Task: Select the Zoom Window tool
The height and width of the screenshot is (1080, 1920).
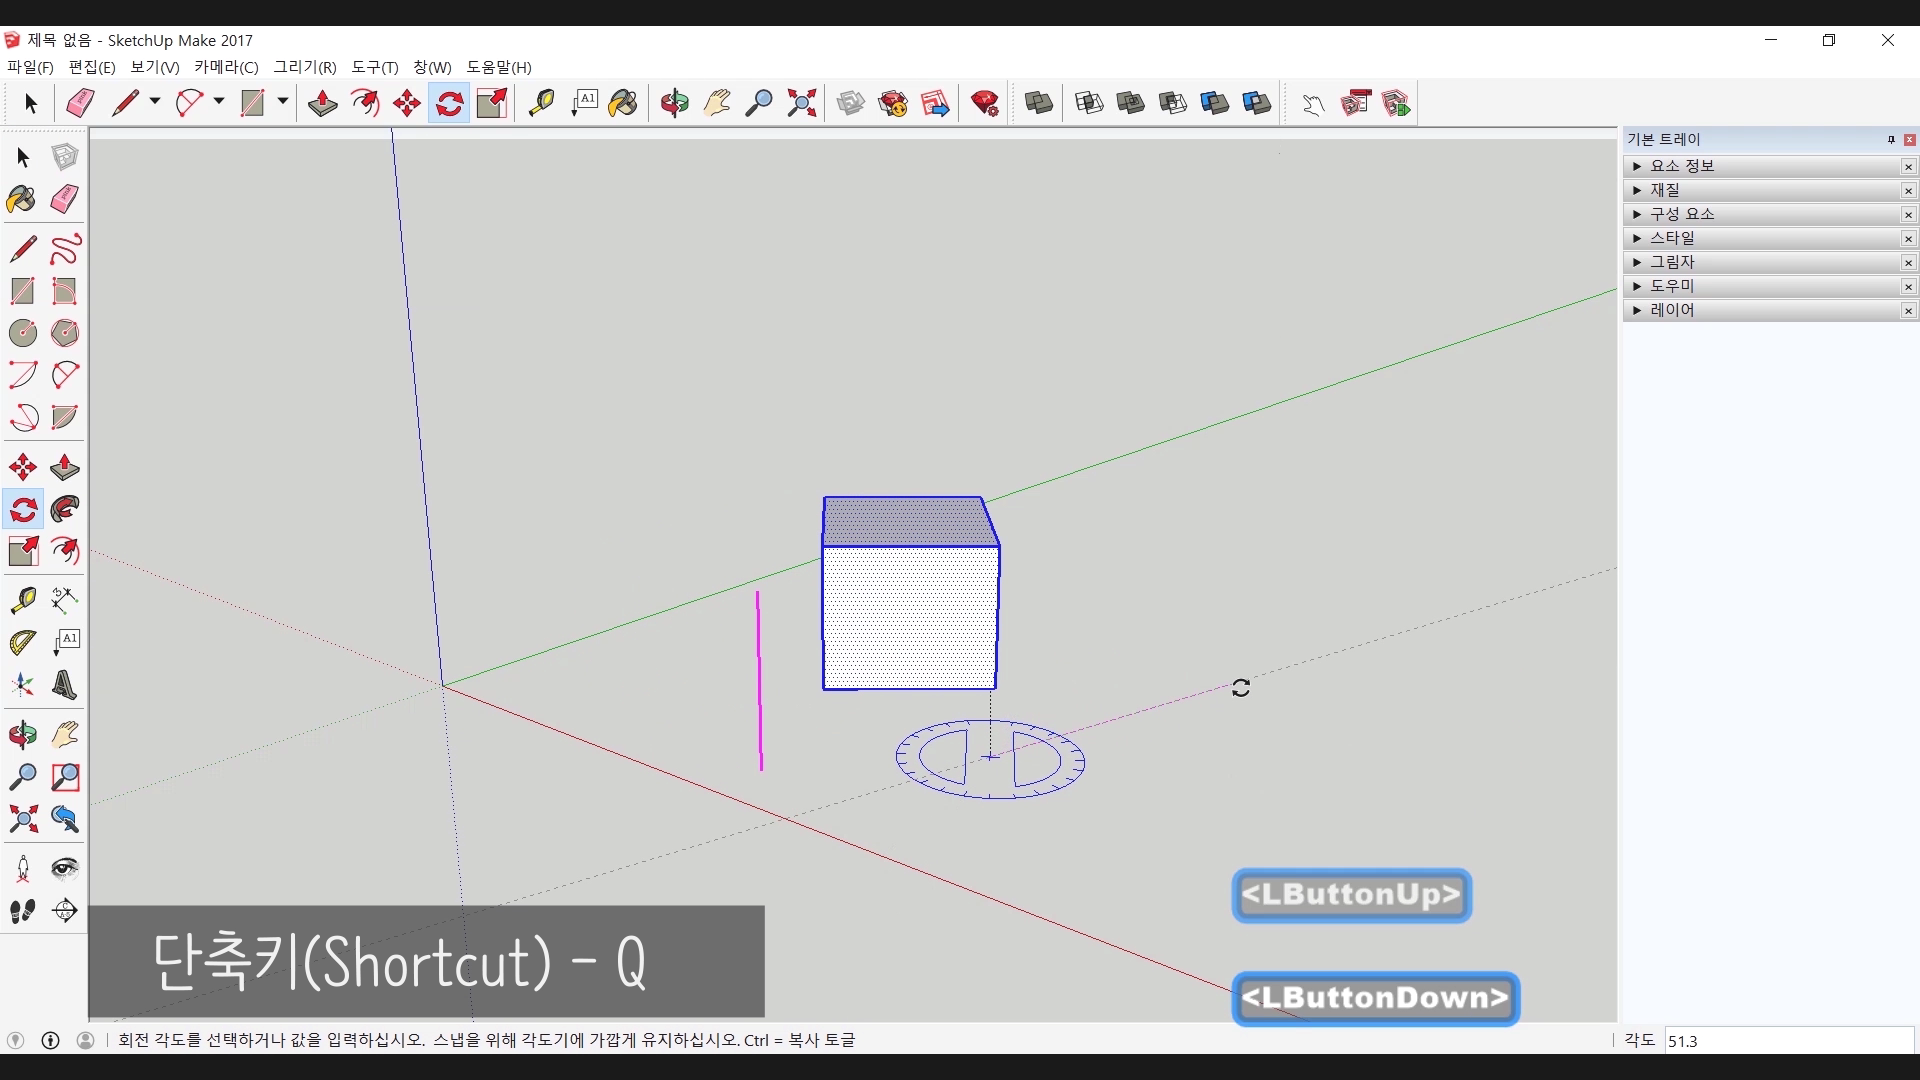Action: 65,777
